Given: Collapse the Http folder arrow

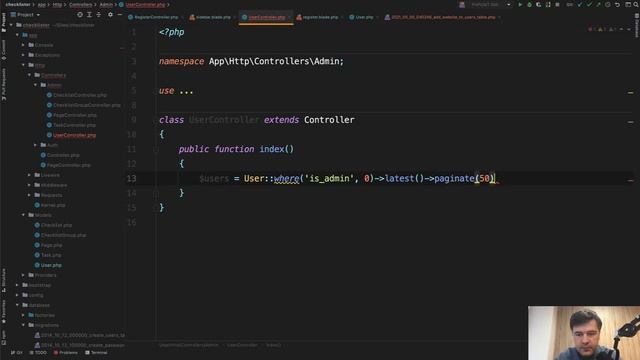Looking at the screenshot, I should 23,65.
